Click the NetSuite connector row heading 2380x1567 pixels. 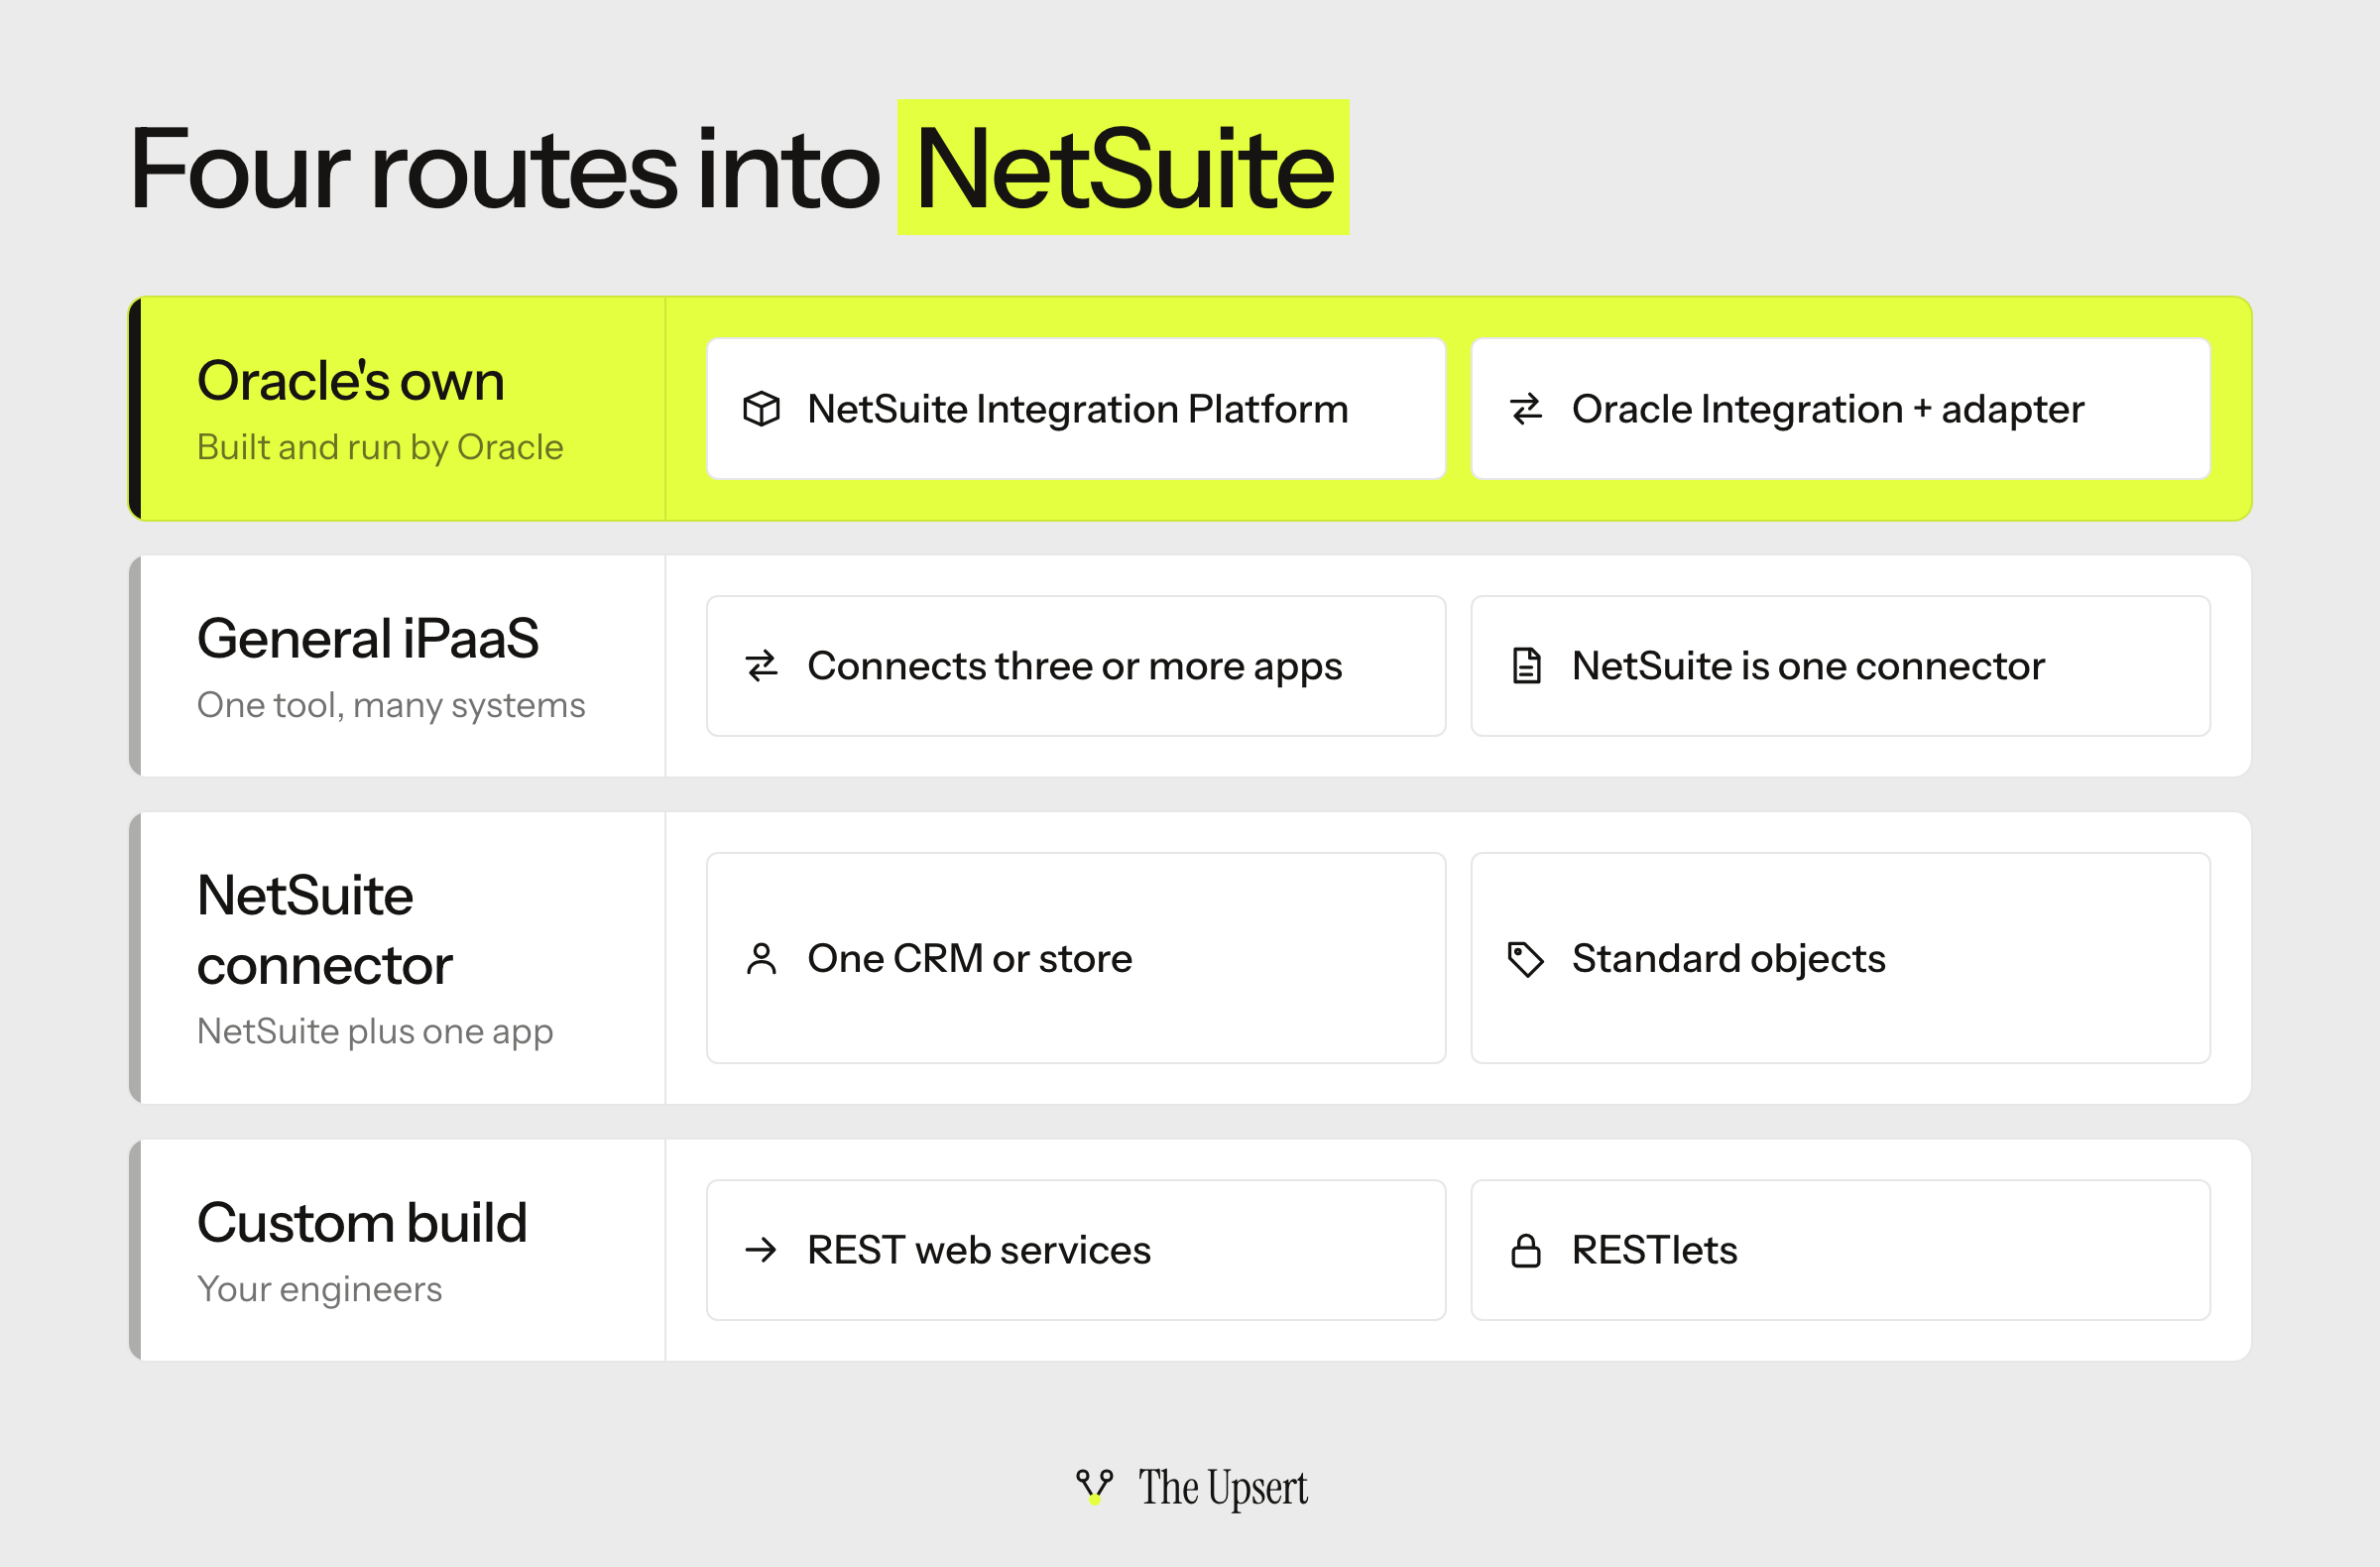coord(325,930)
